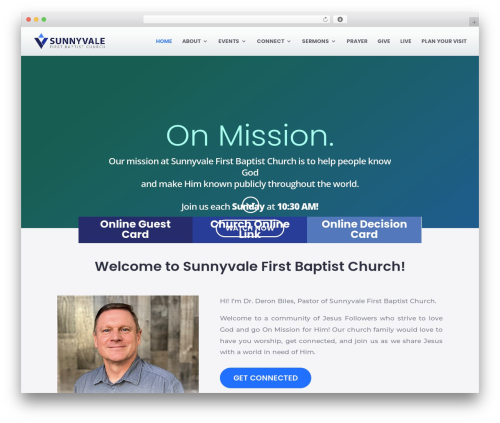Navigate to the Prayer page
Viewport: 500px width, 423px height.
(x=357, y=41)
